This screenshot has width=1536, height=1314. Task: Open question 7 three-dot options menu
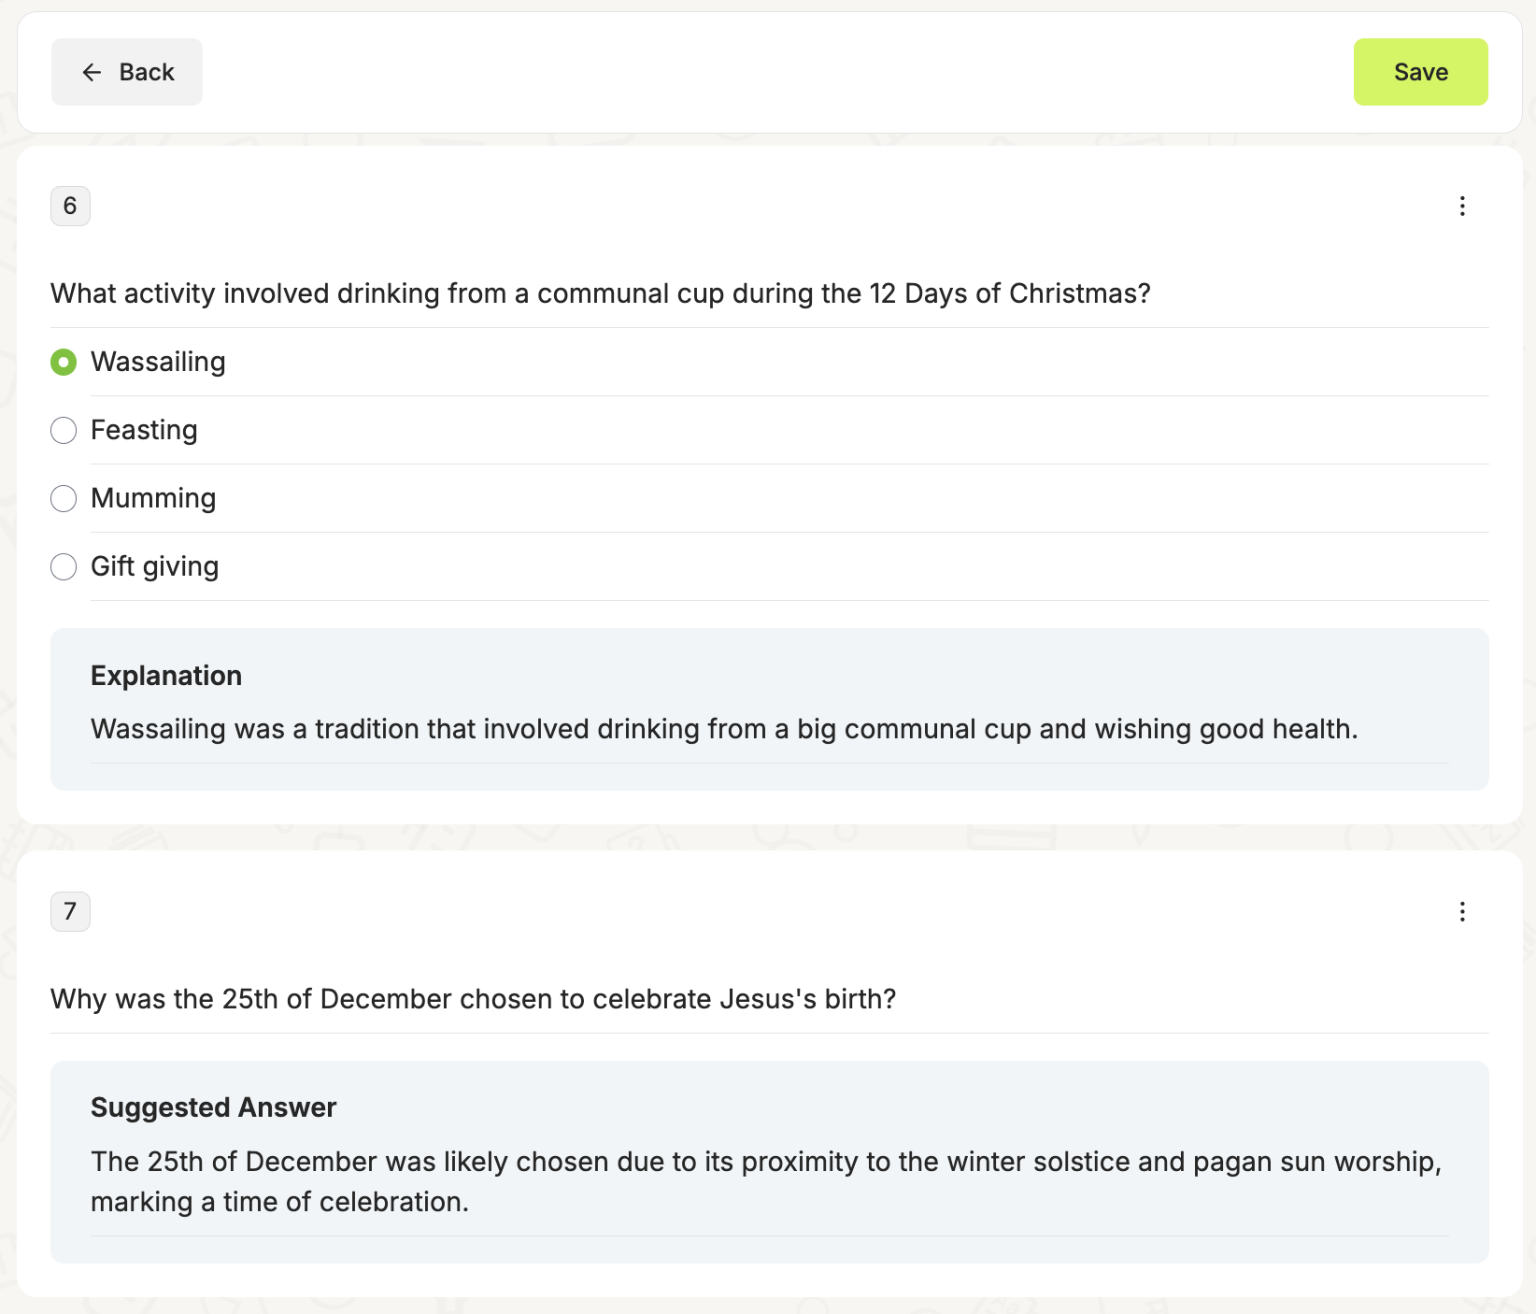click(x=1462, y=912)
